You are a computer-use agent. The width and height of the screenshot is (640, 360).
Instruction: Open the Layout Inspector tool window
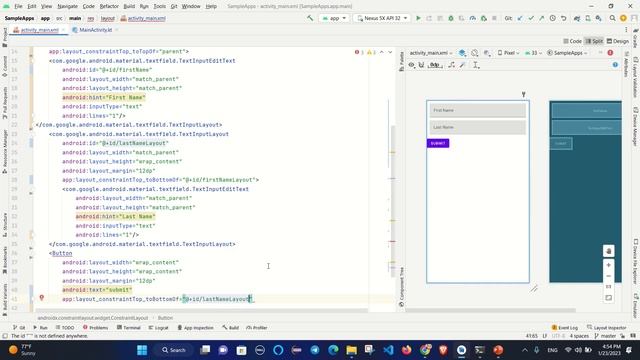pyautogui.click(x=606, y=327)
